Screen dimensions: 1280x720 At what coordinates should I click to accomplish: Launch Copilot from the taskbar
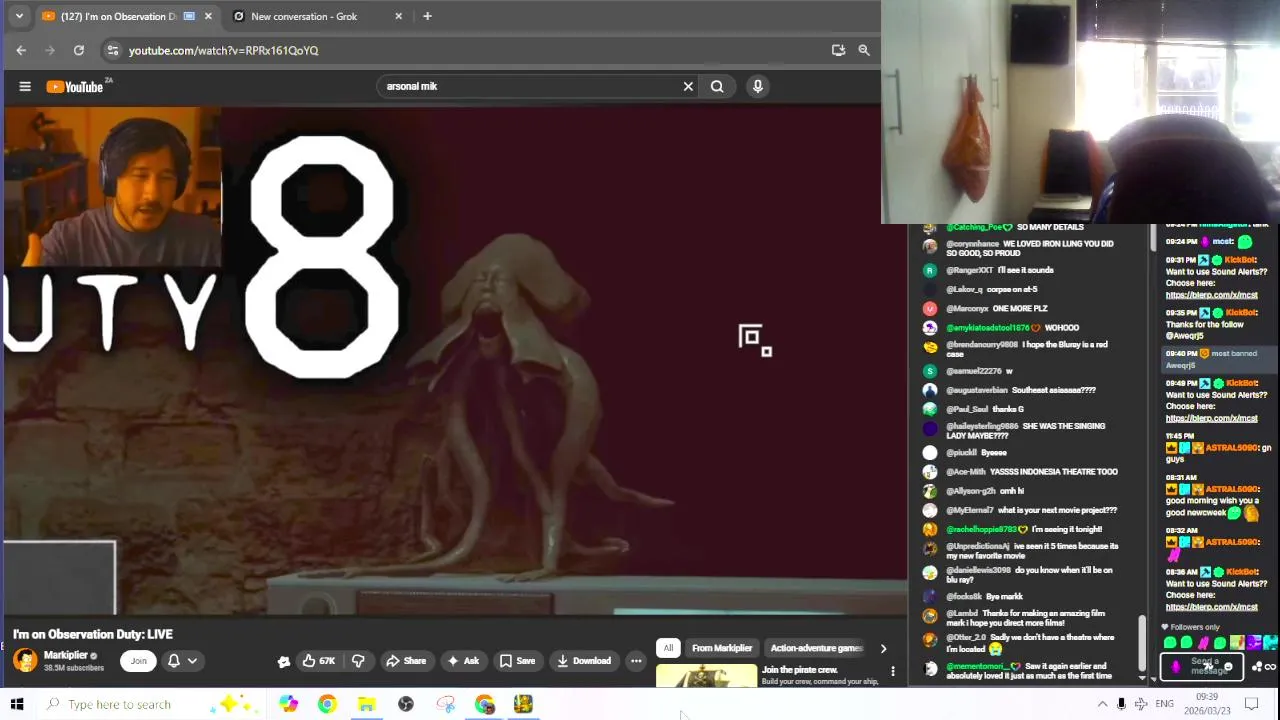point(289,704)
